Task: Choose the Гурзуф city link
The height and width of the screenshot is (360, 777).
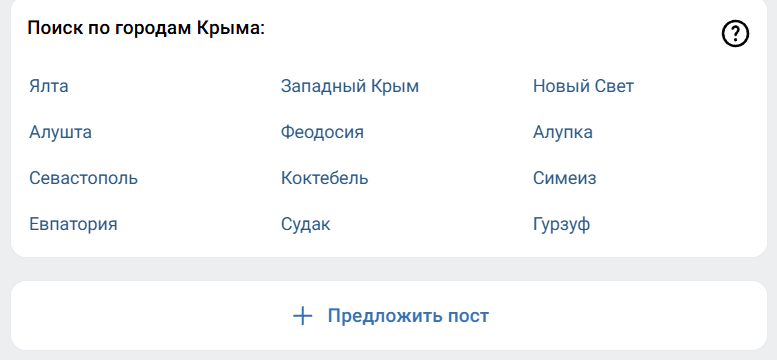Action: click(561, 224)
